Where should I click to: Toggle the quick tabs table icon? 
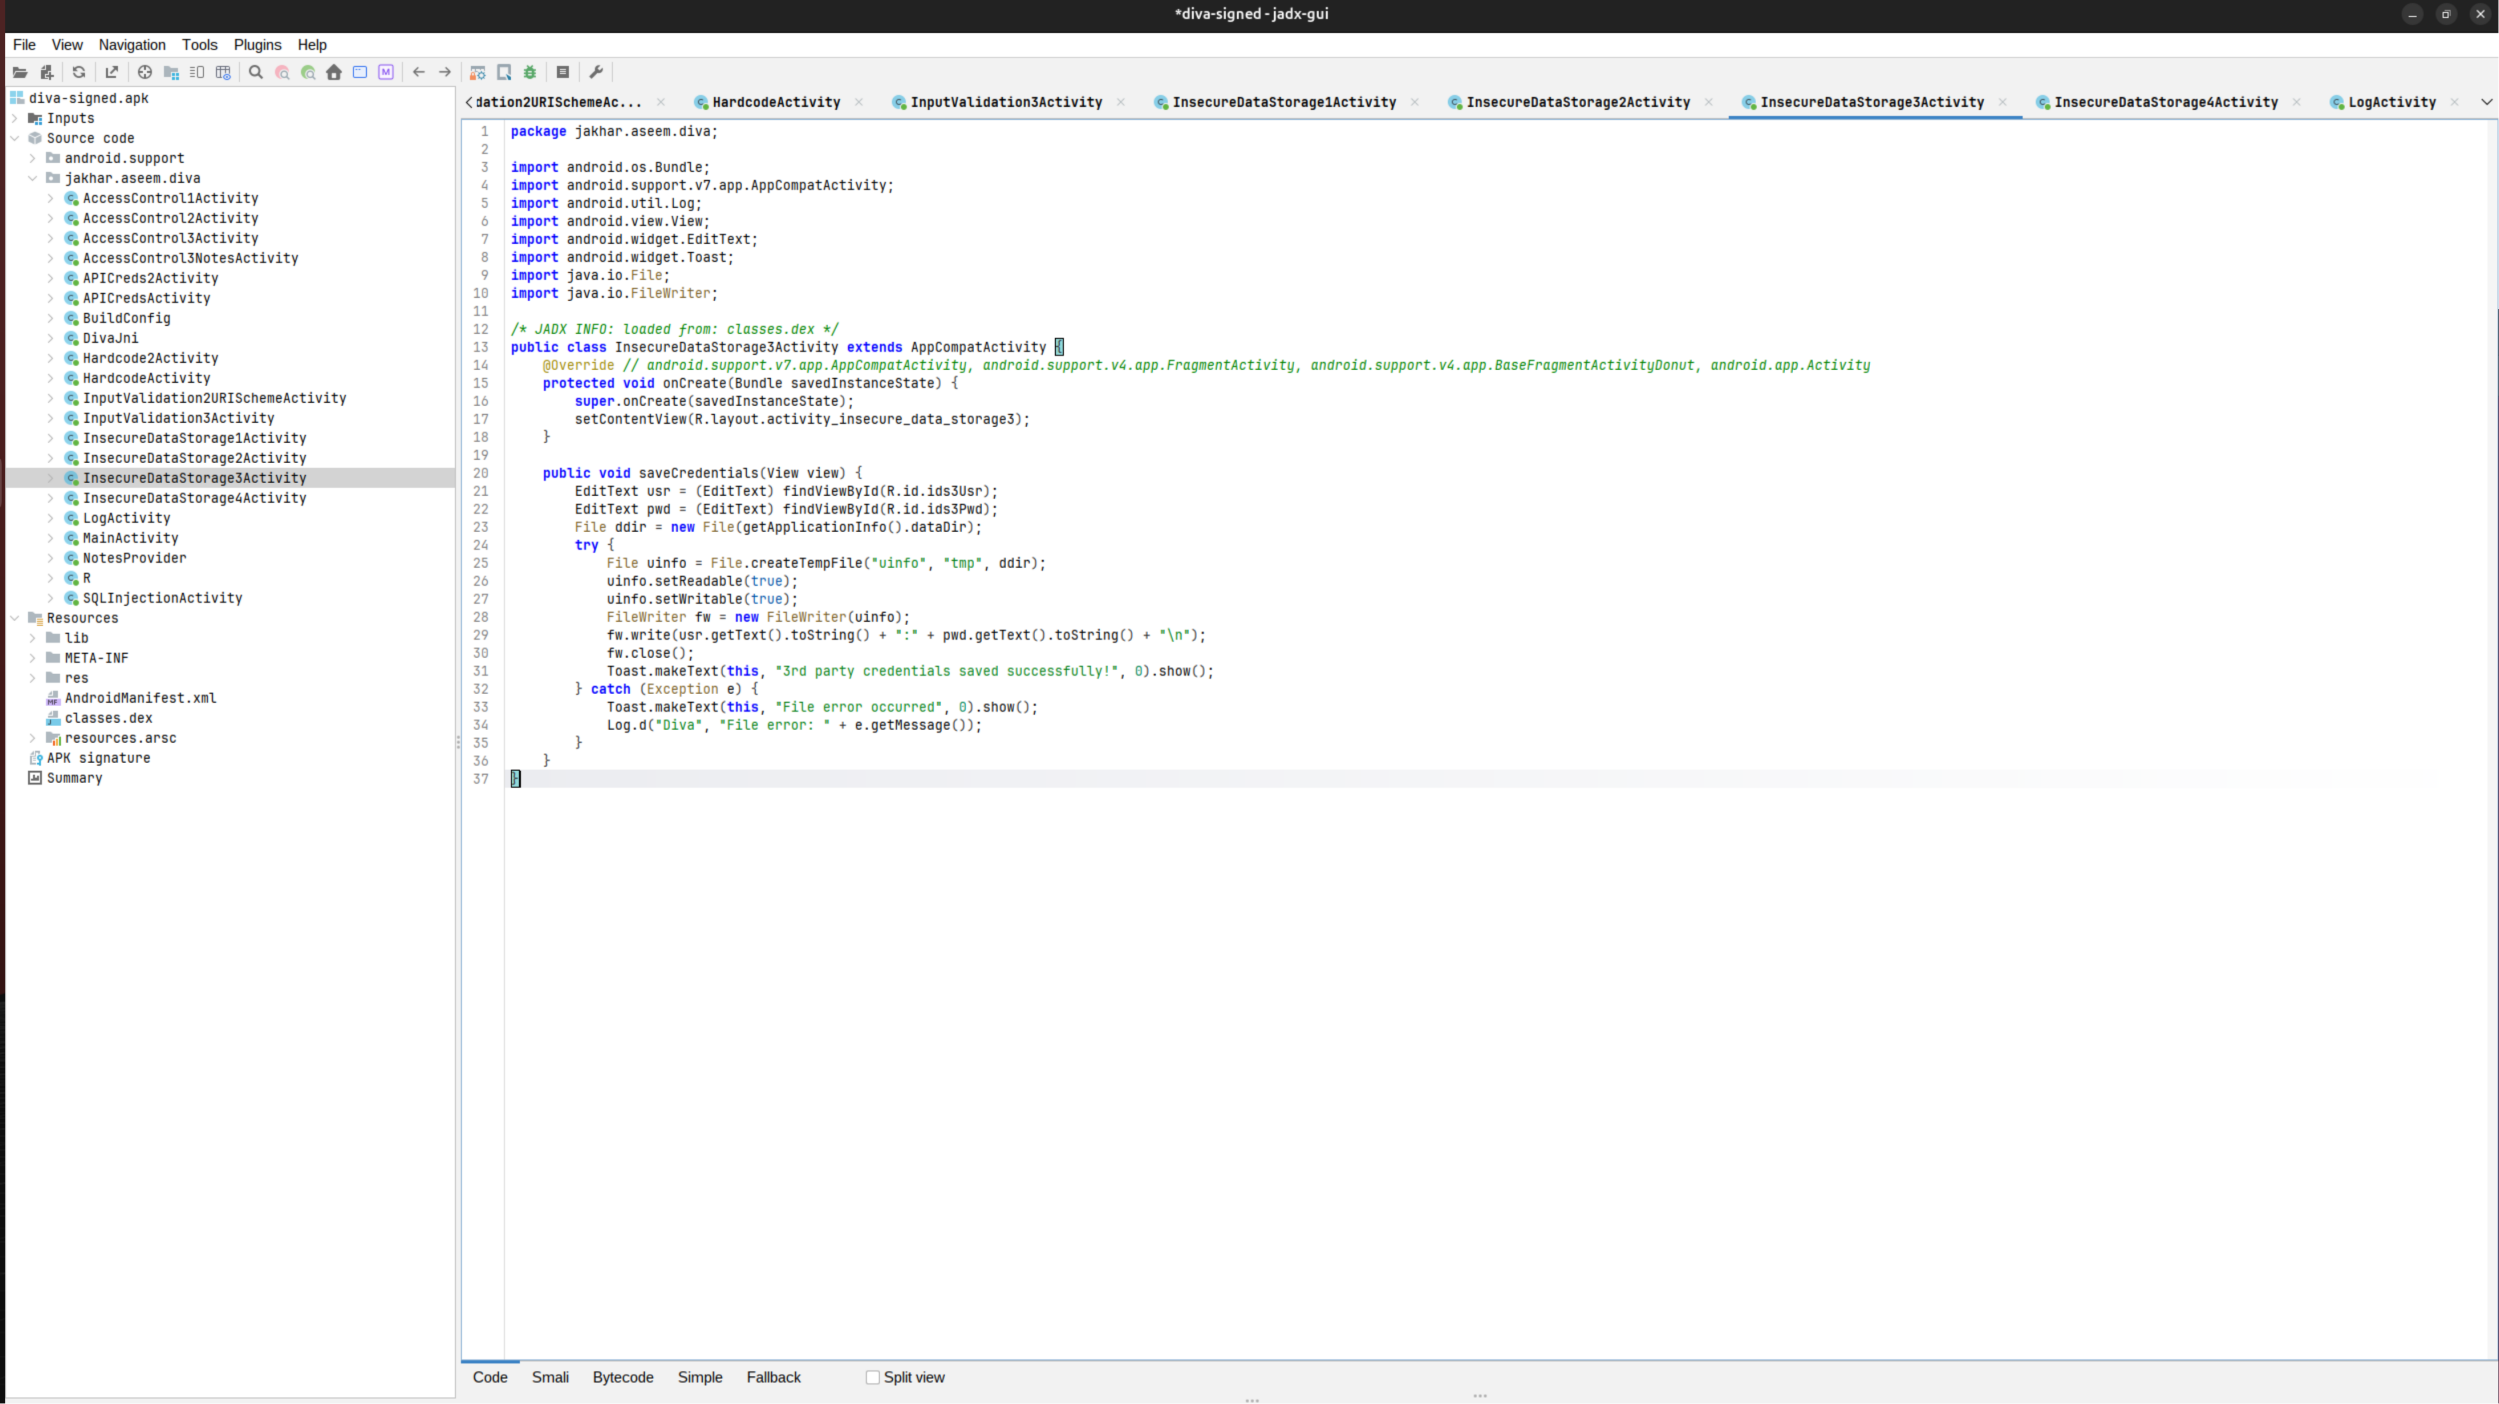pos(223,72)
